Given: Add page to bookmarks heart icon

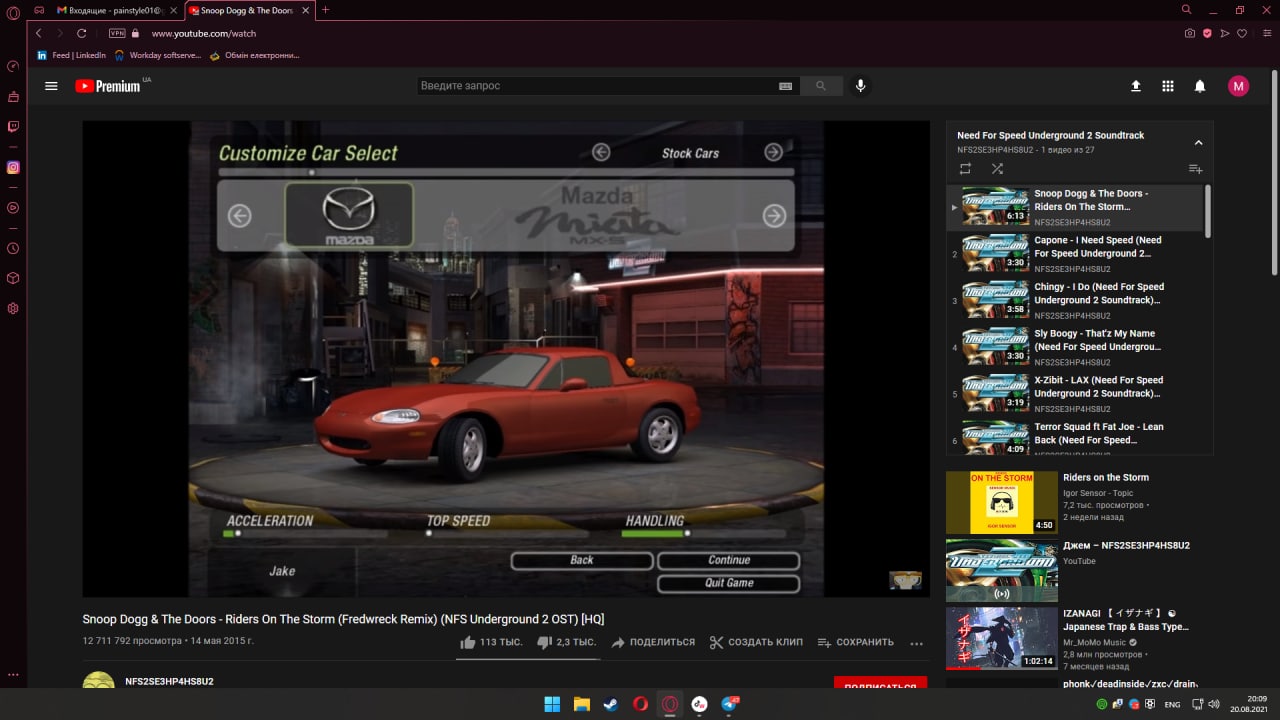Looking at the screenshot, I should pos(1242,33).
